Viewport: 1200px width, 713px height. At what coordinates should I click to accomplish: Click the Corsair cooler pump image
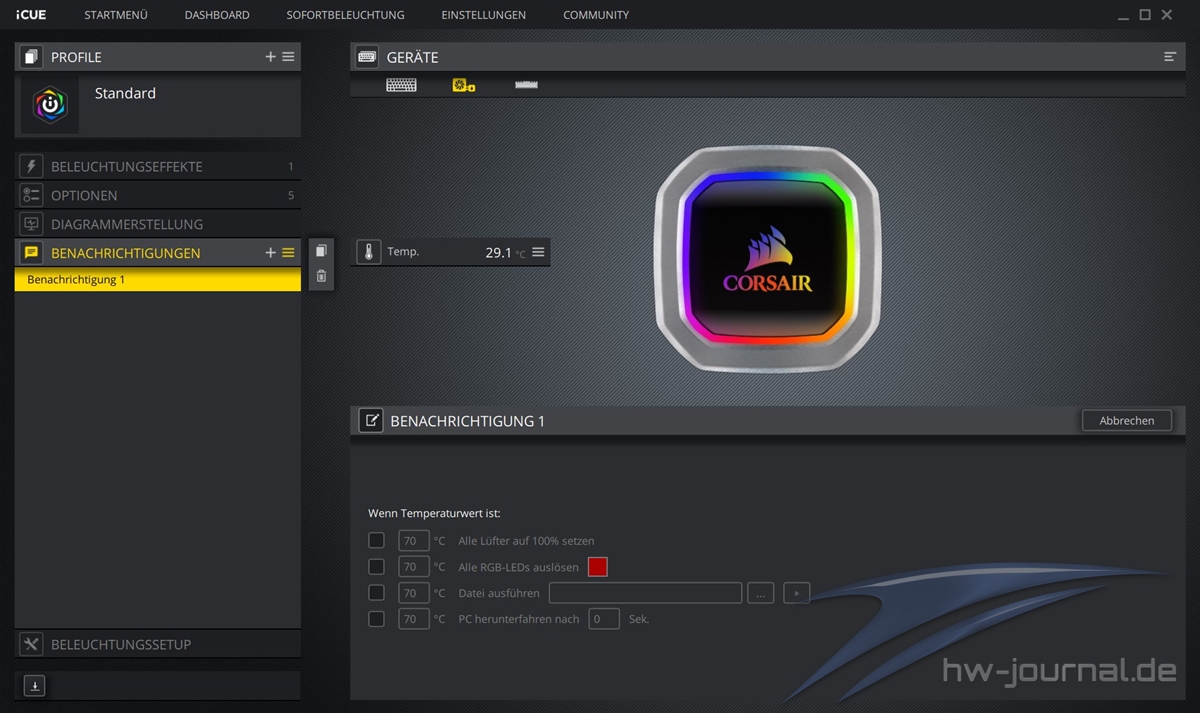[767, 258]
